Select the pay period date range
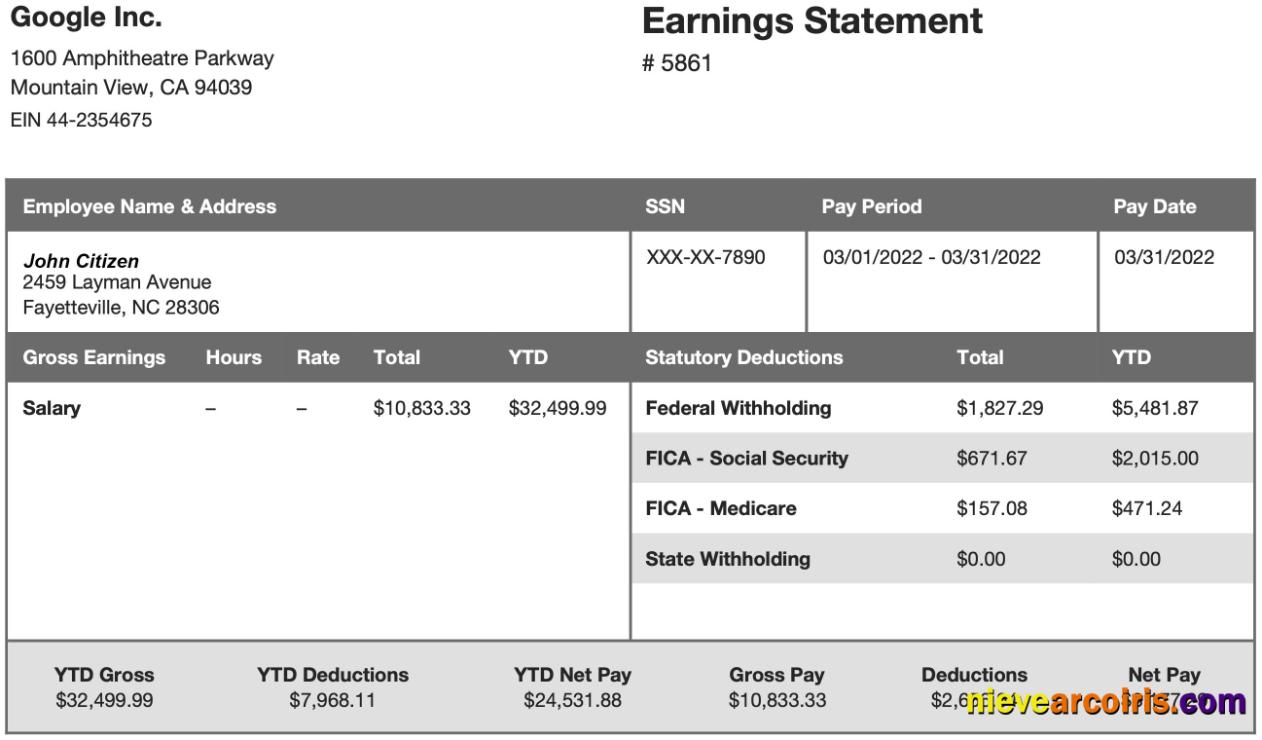The image size is (1262, 740). click(931, 258)
